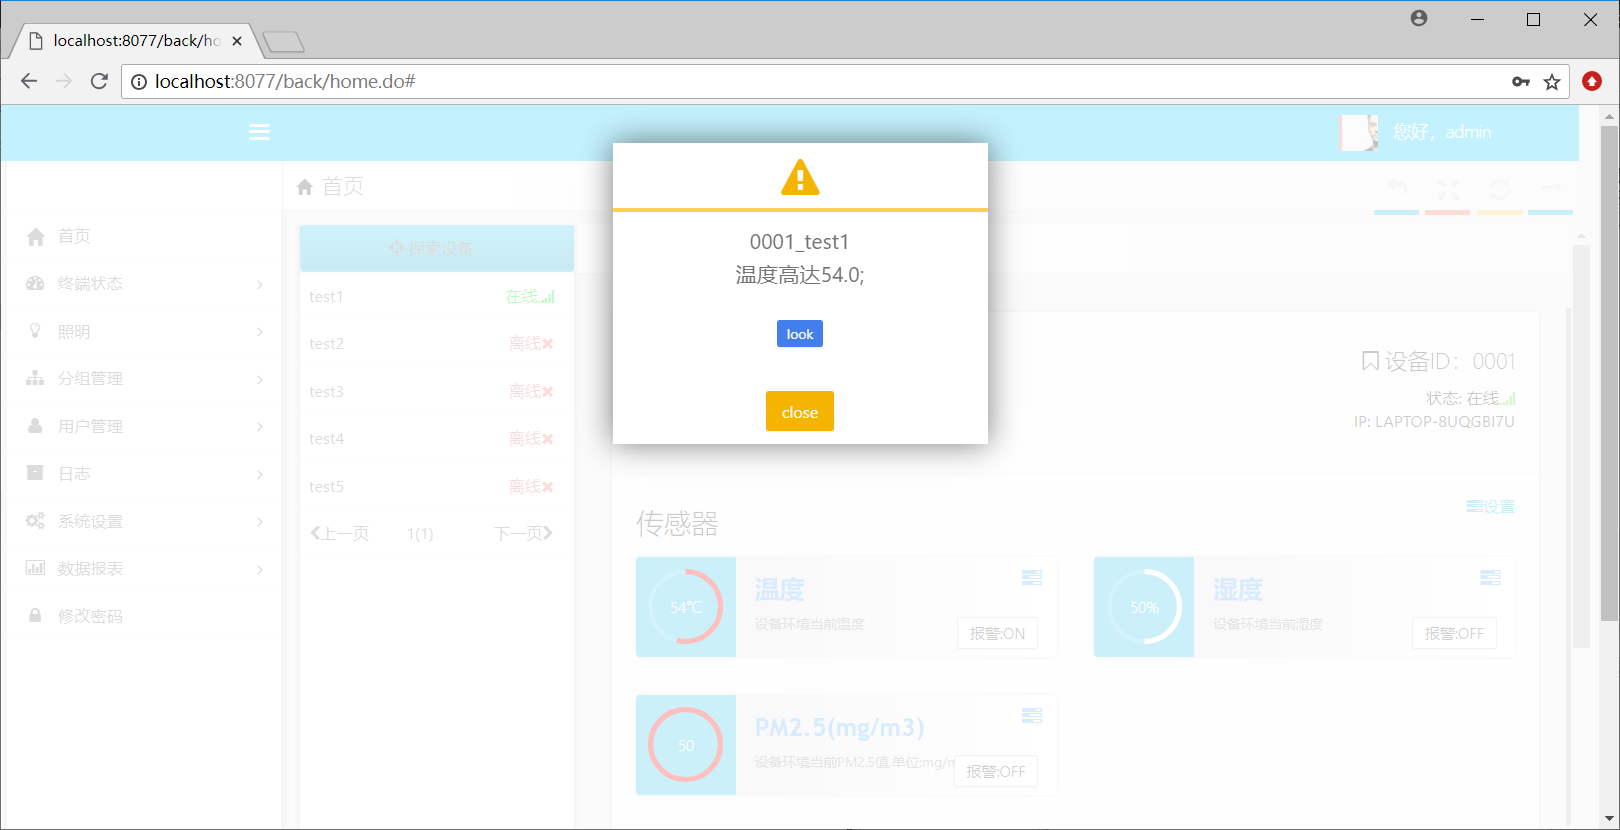Click the fullscreen expand arrows icon
This screenshot has width=1620, height=830.
pyautogui.click(x=1448, y=188)
